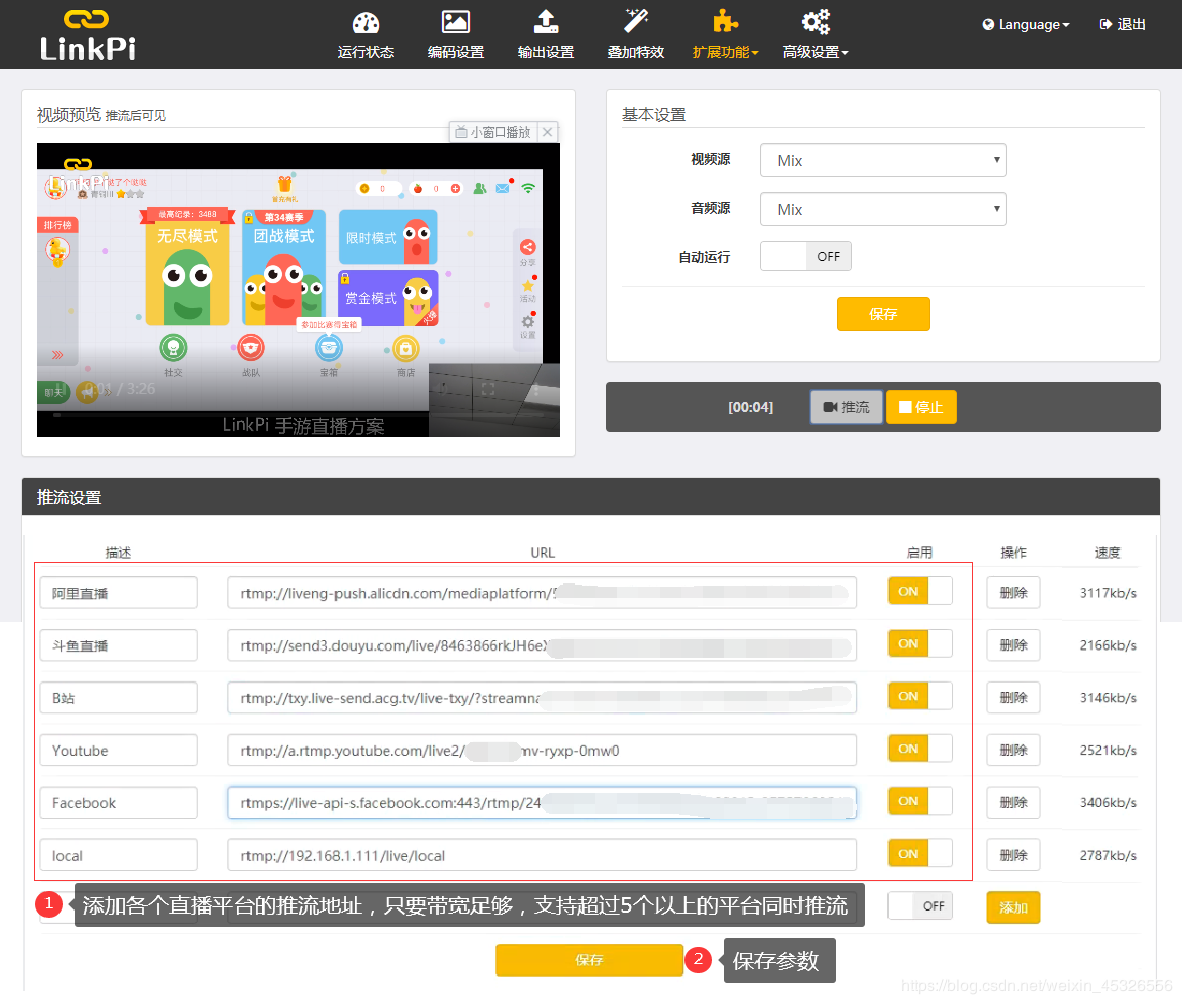Save push-stream settings with bottom 保存 button
This screenshot has height=1004, width=1182.
589,960
